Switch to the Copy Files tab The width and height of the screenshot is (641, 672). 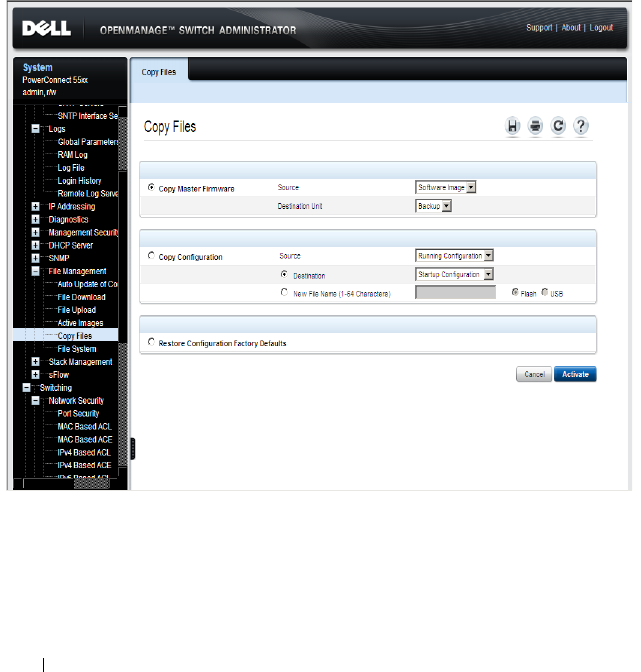159,72
